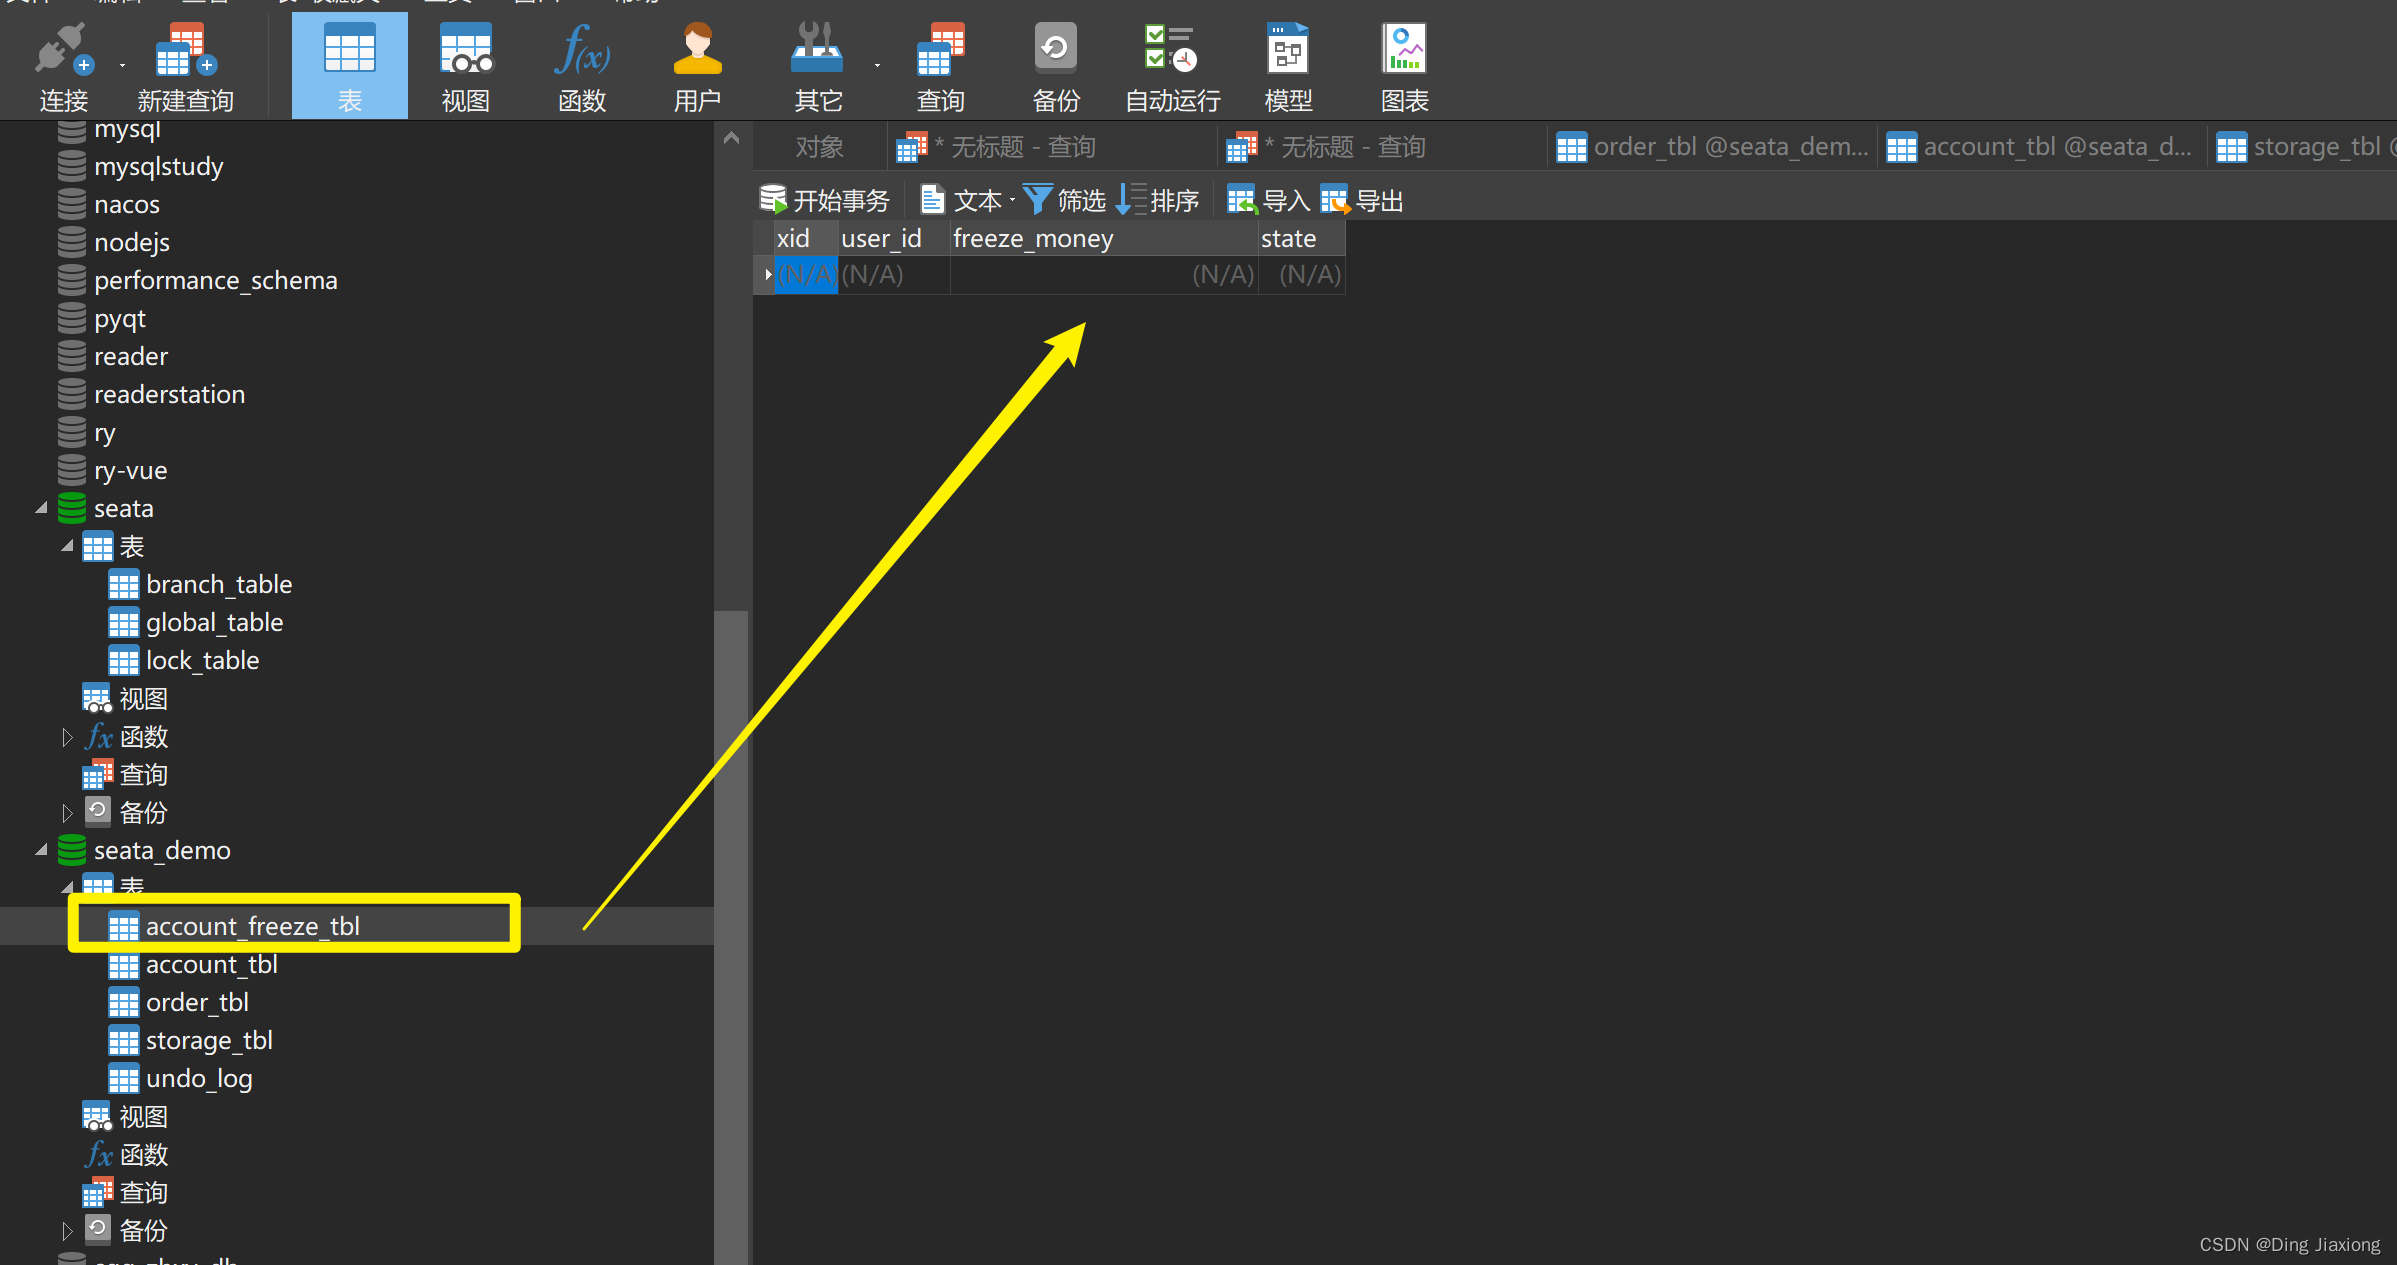Click the state column header

tap(1301, 238)
